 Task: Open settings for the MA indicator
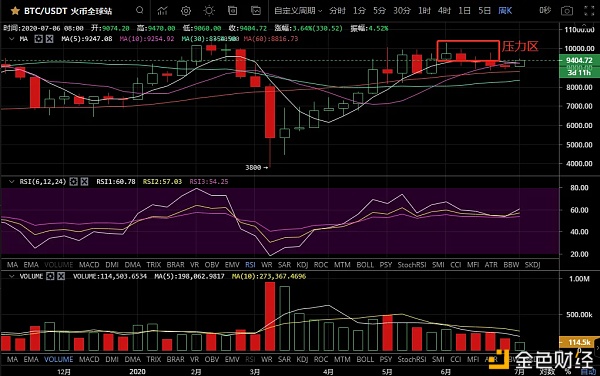click(x=38, y=39)
